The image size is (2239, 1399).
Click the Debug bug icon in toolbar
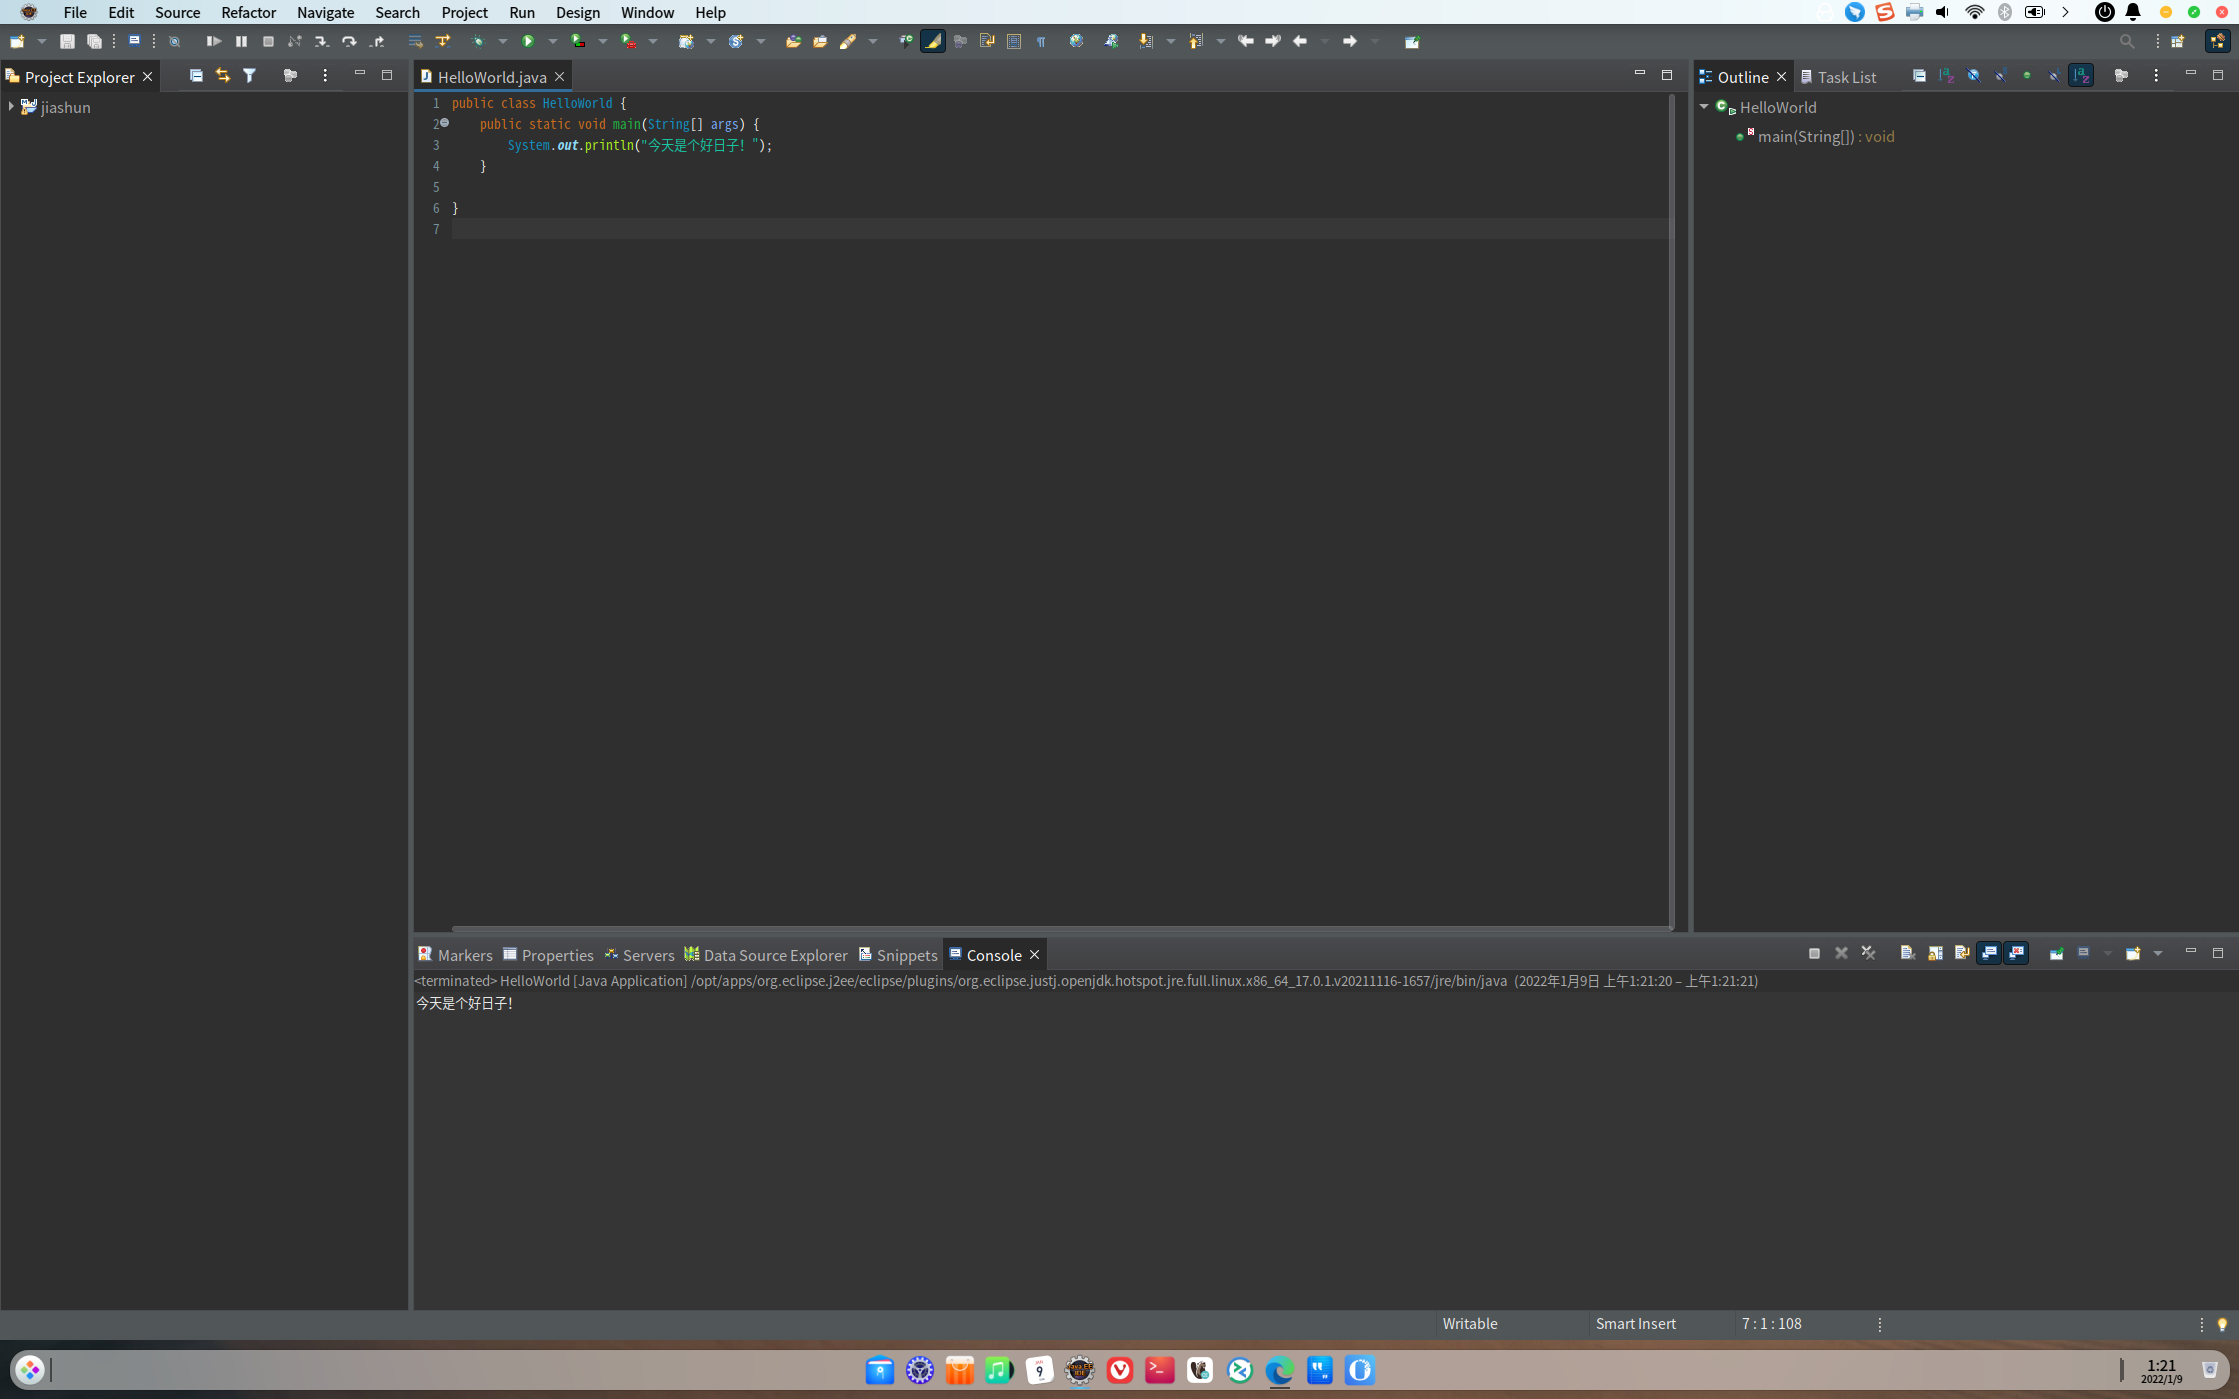pyautogui.click(x=478, y=41)
